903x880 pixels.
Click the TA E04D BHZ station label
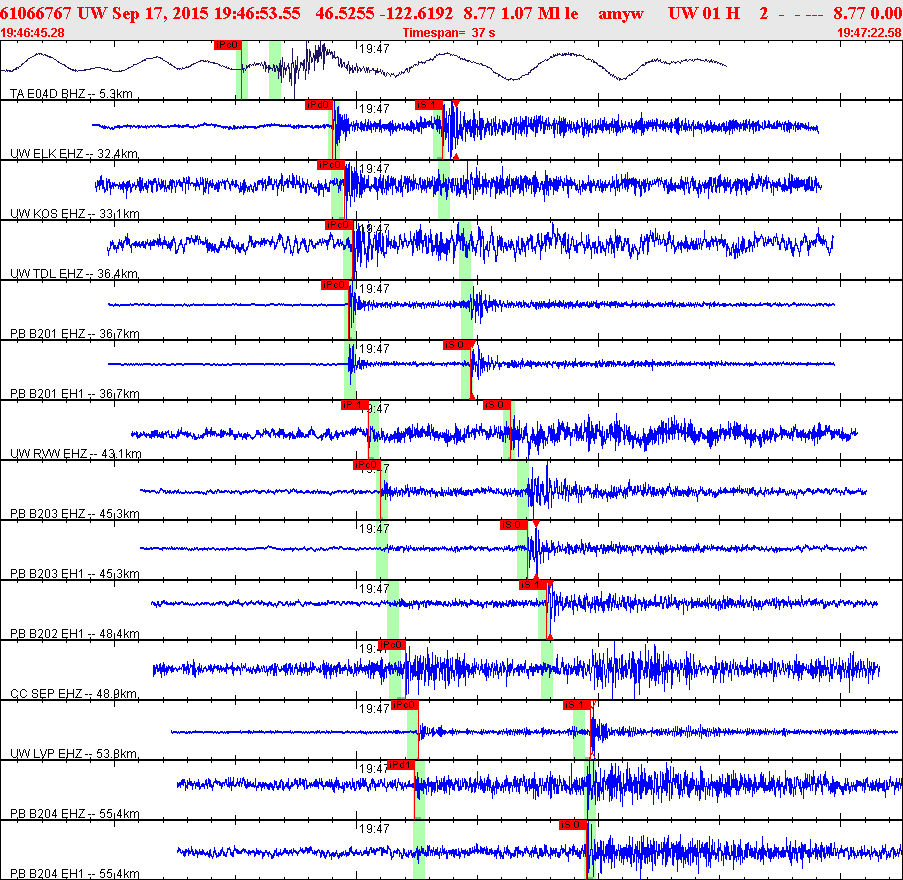click(71, 93)
